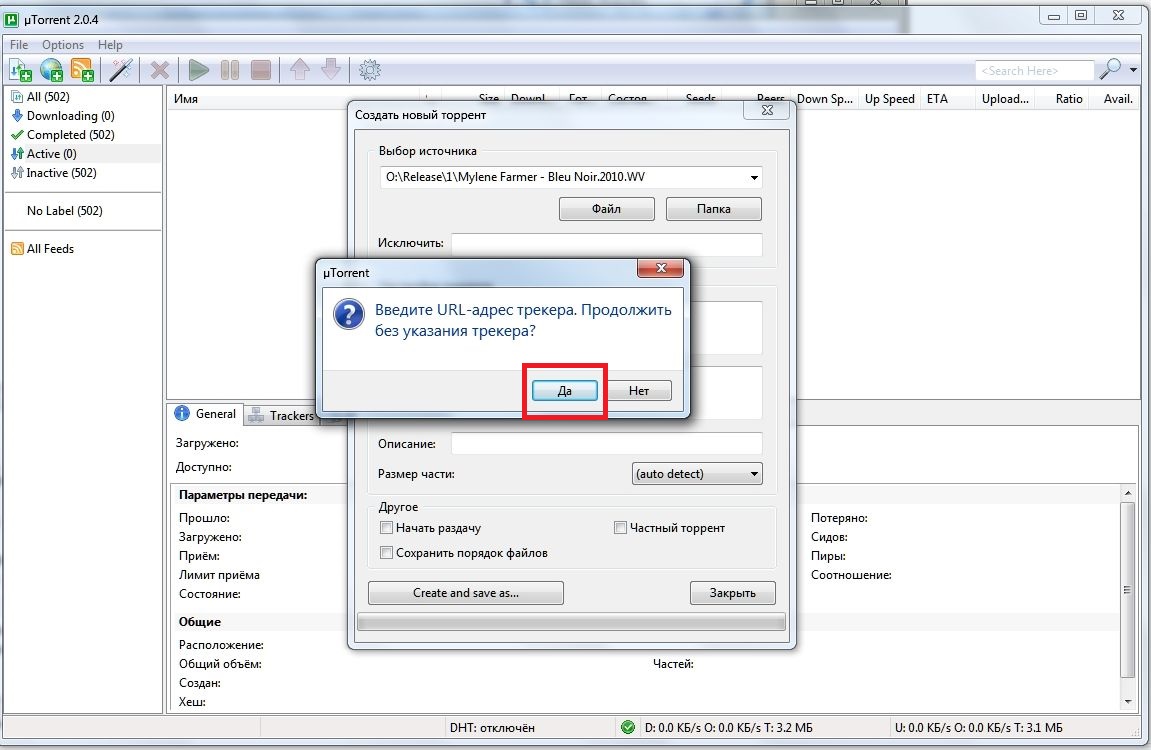1151x750 pixels.
Task: Confirm with the Да button
Action: coord(564,390)
